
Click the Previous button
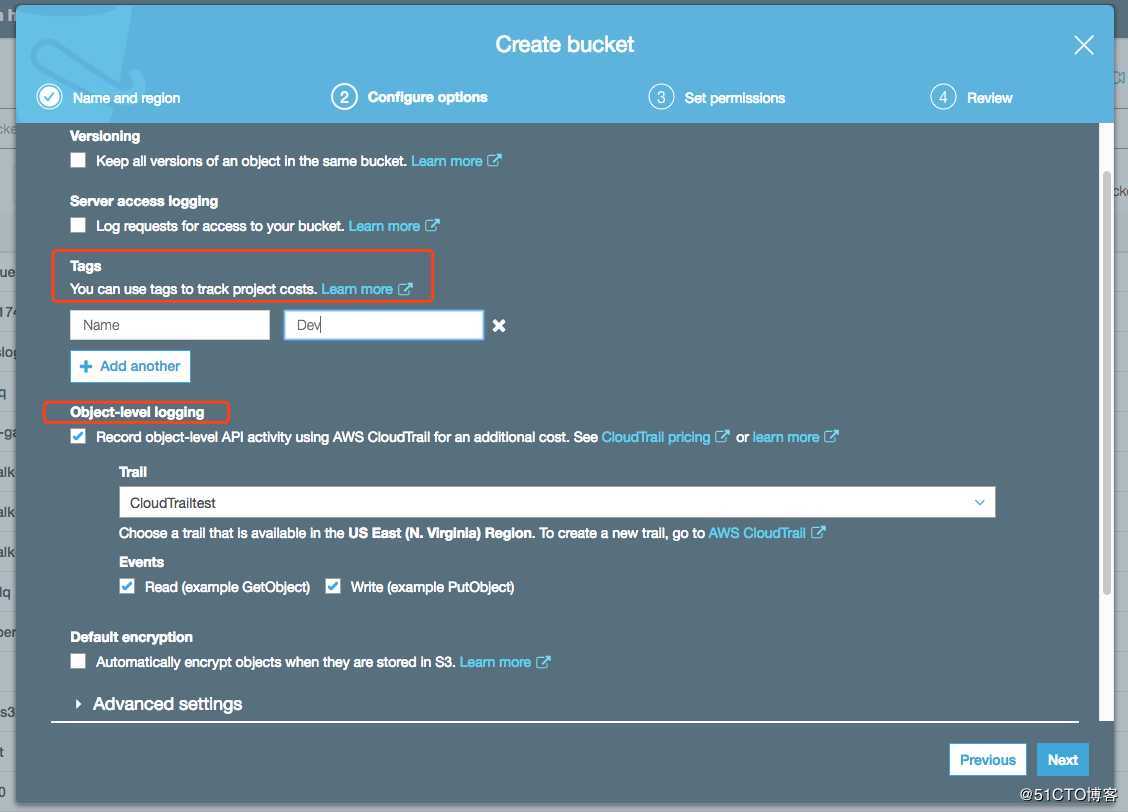pos(988,759)
